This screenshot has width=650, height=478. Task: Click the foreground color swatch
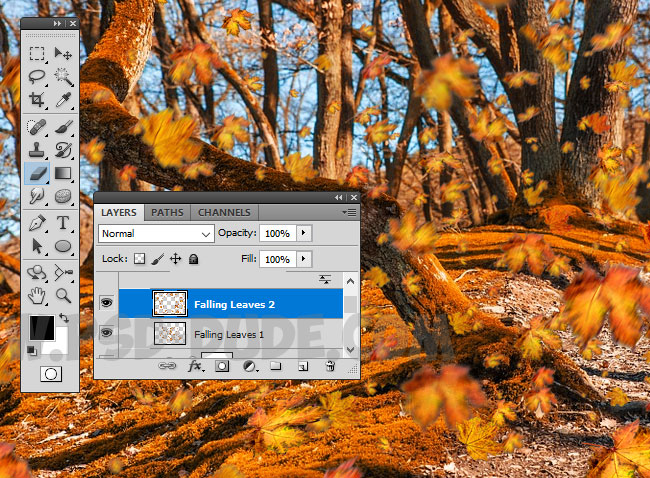40,327
